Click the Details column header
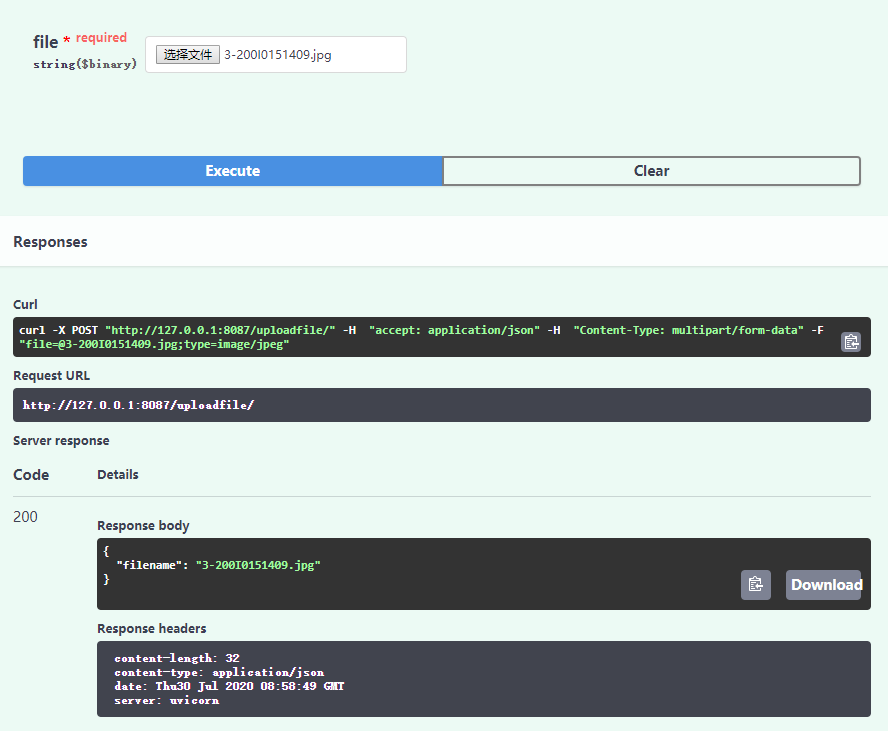The image size is (888, 731). point(117,474)
